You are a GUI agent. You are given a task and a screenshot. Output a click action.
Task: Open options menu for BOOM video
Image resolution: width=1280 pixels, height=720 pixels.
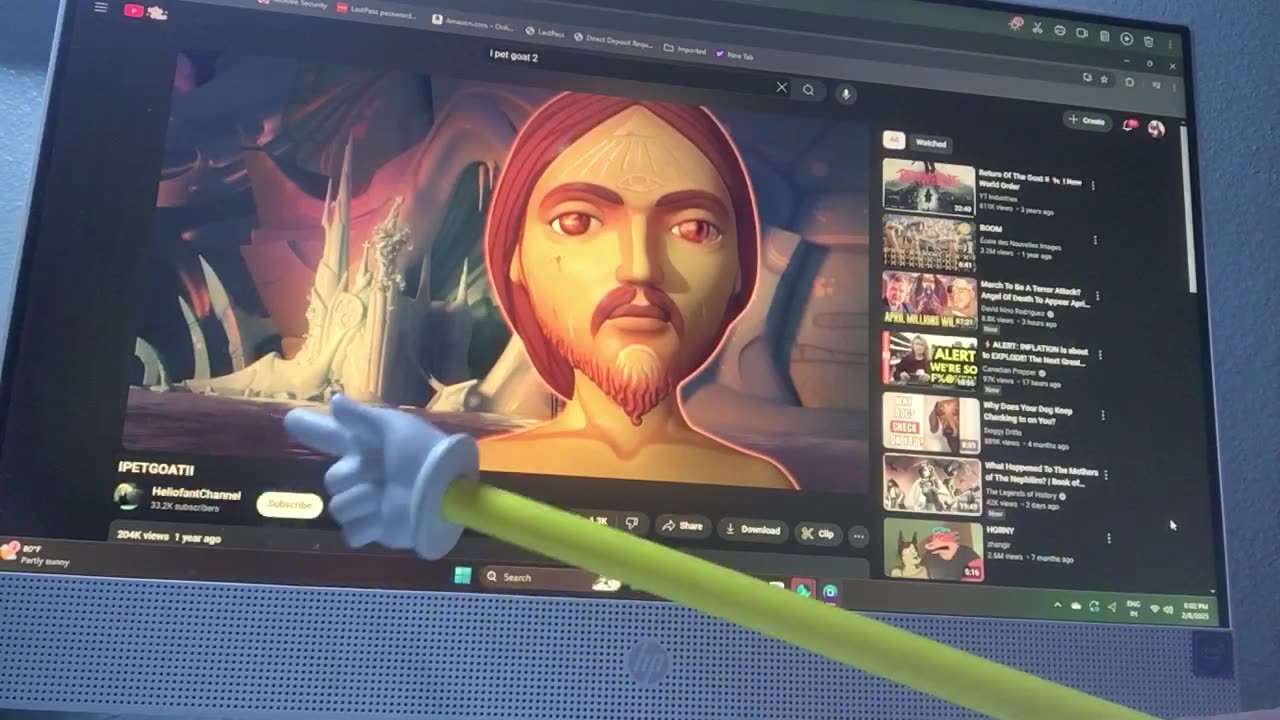pos(1095,240)
